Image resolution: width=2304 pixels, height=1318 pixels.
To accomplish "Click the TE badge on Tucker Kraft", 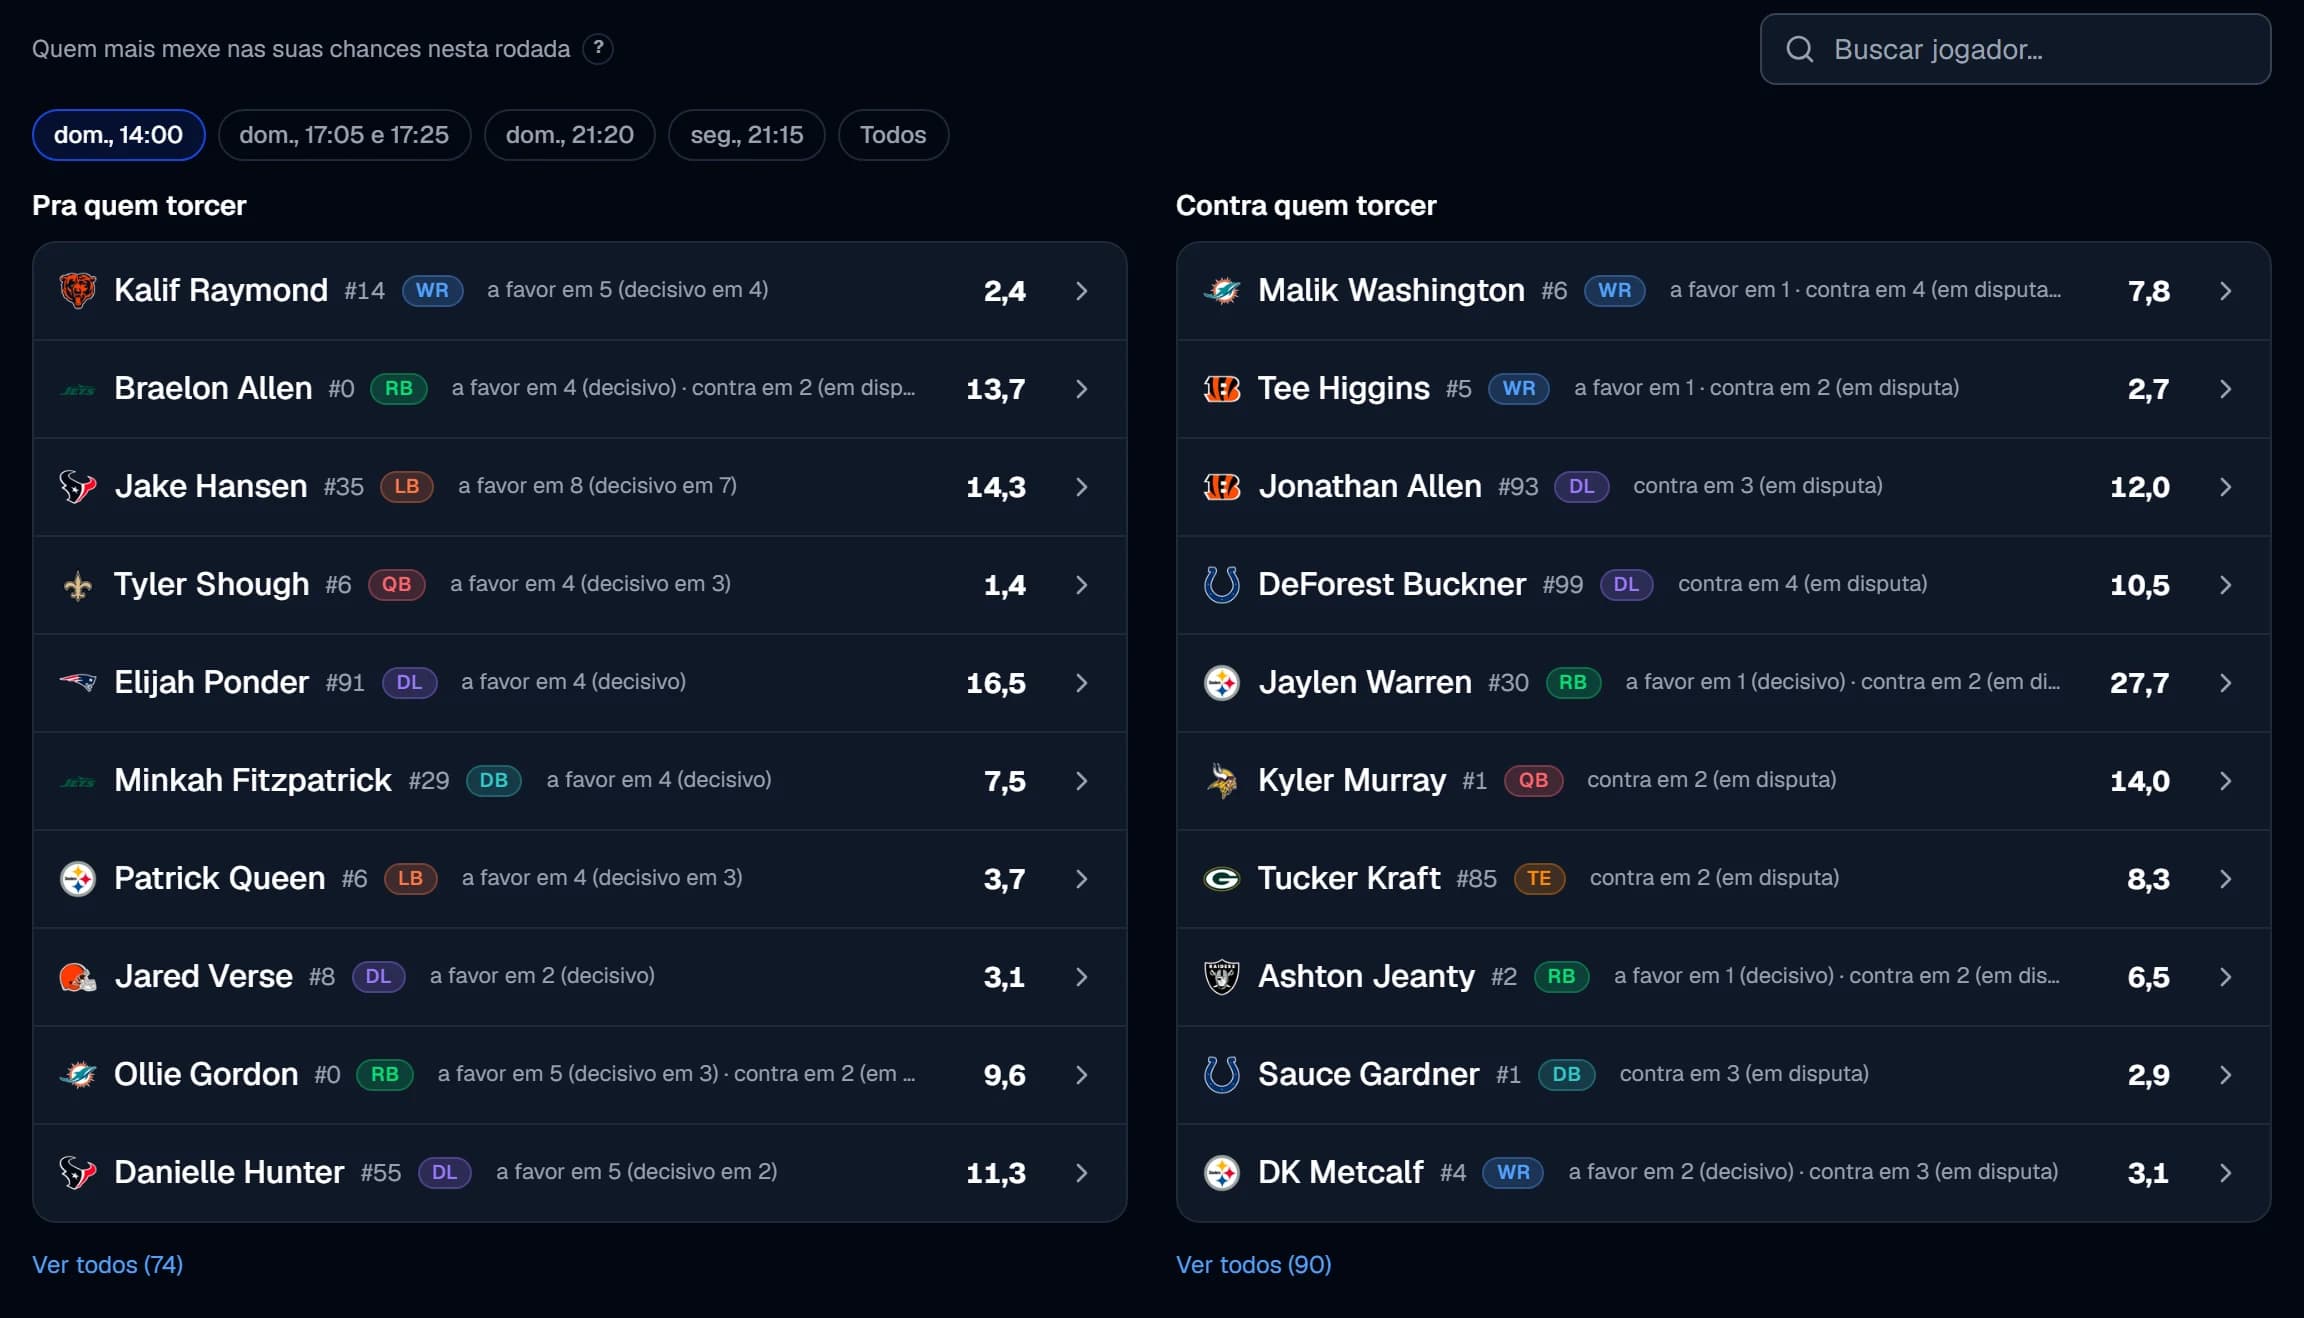I will [1539, 878].
